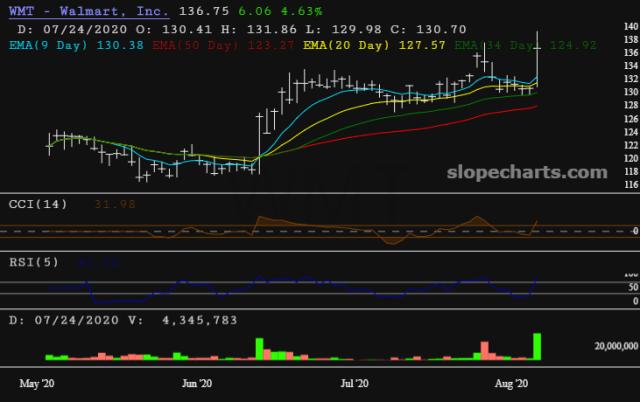Select the 140 price axis label
This screenshot has width=640, height=402.
pyautogui.click(x=631, y=26)
